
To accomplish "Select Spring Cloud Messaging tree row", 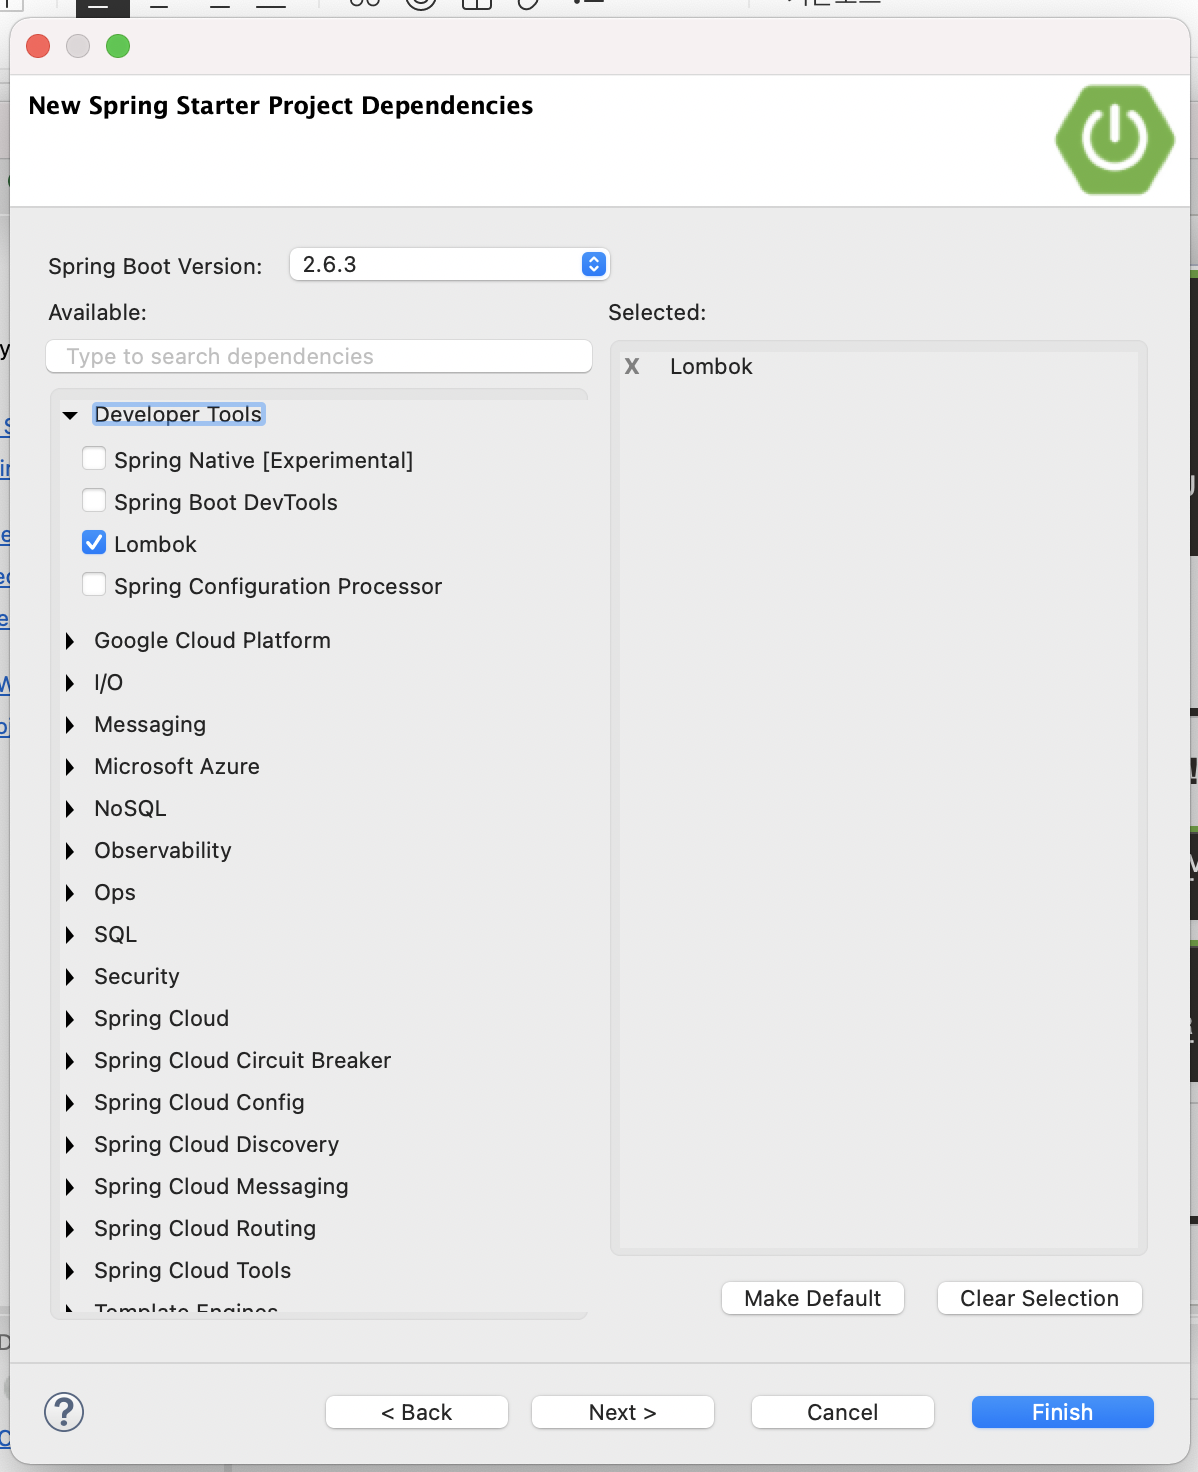I will [x=221, y=1187].
